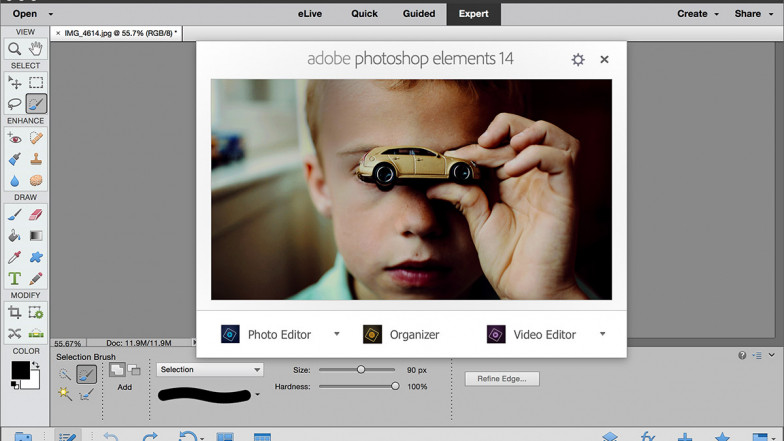Close the IMG_4614.jpg document tab
The width and height of the screenshot is (784, 441).
click(58, 33)
